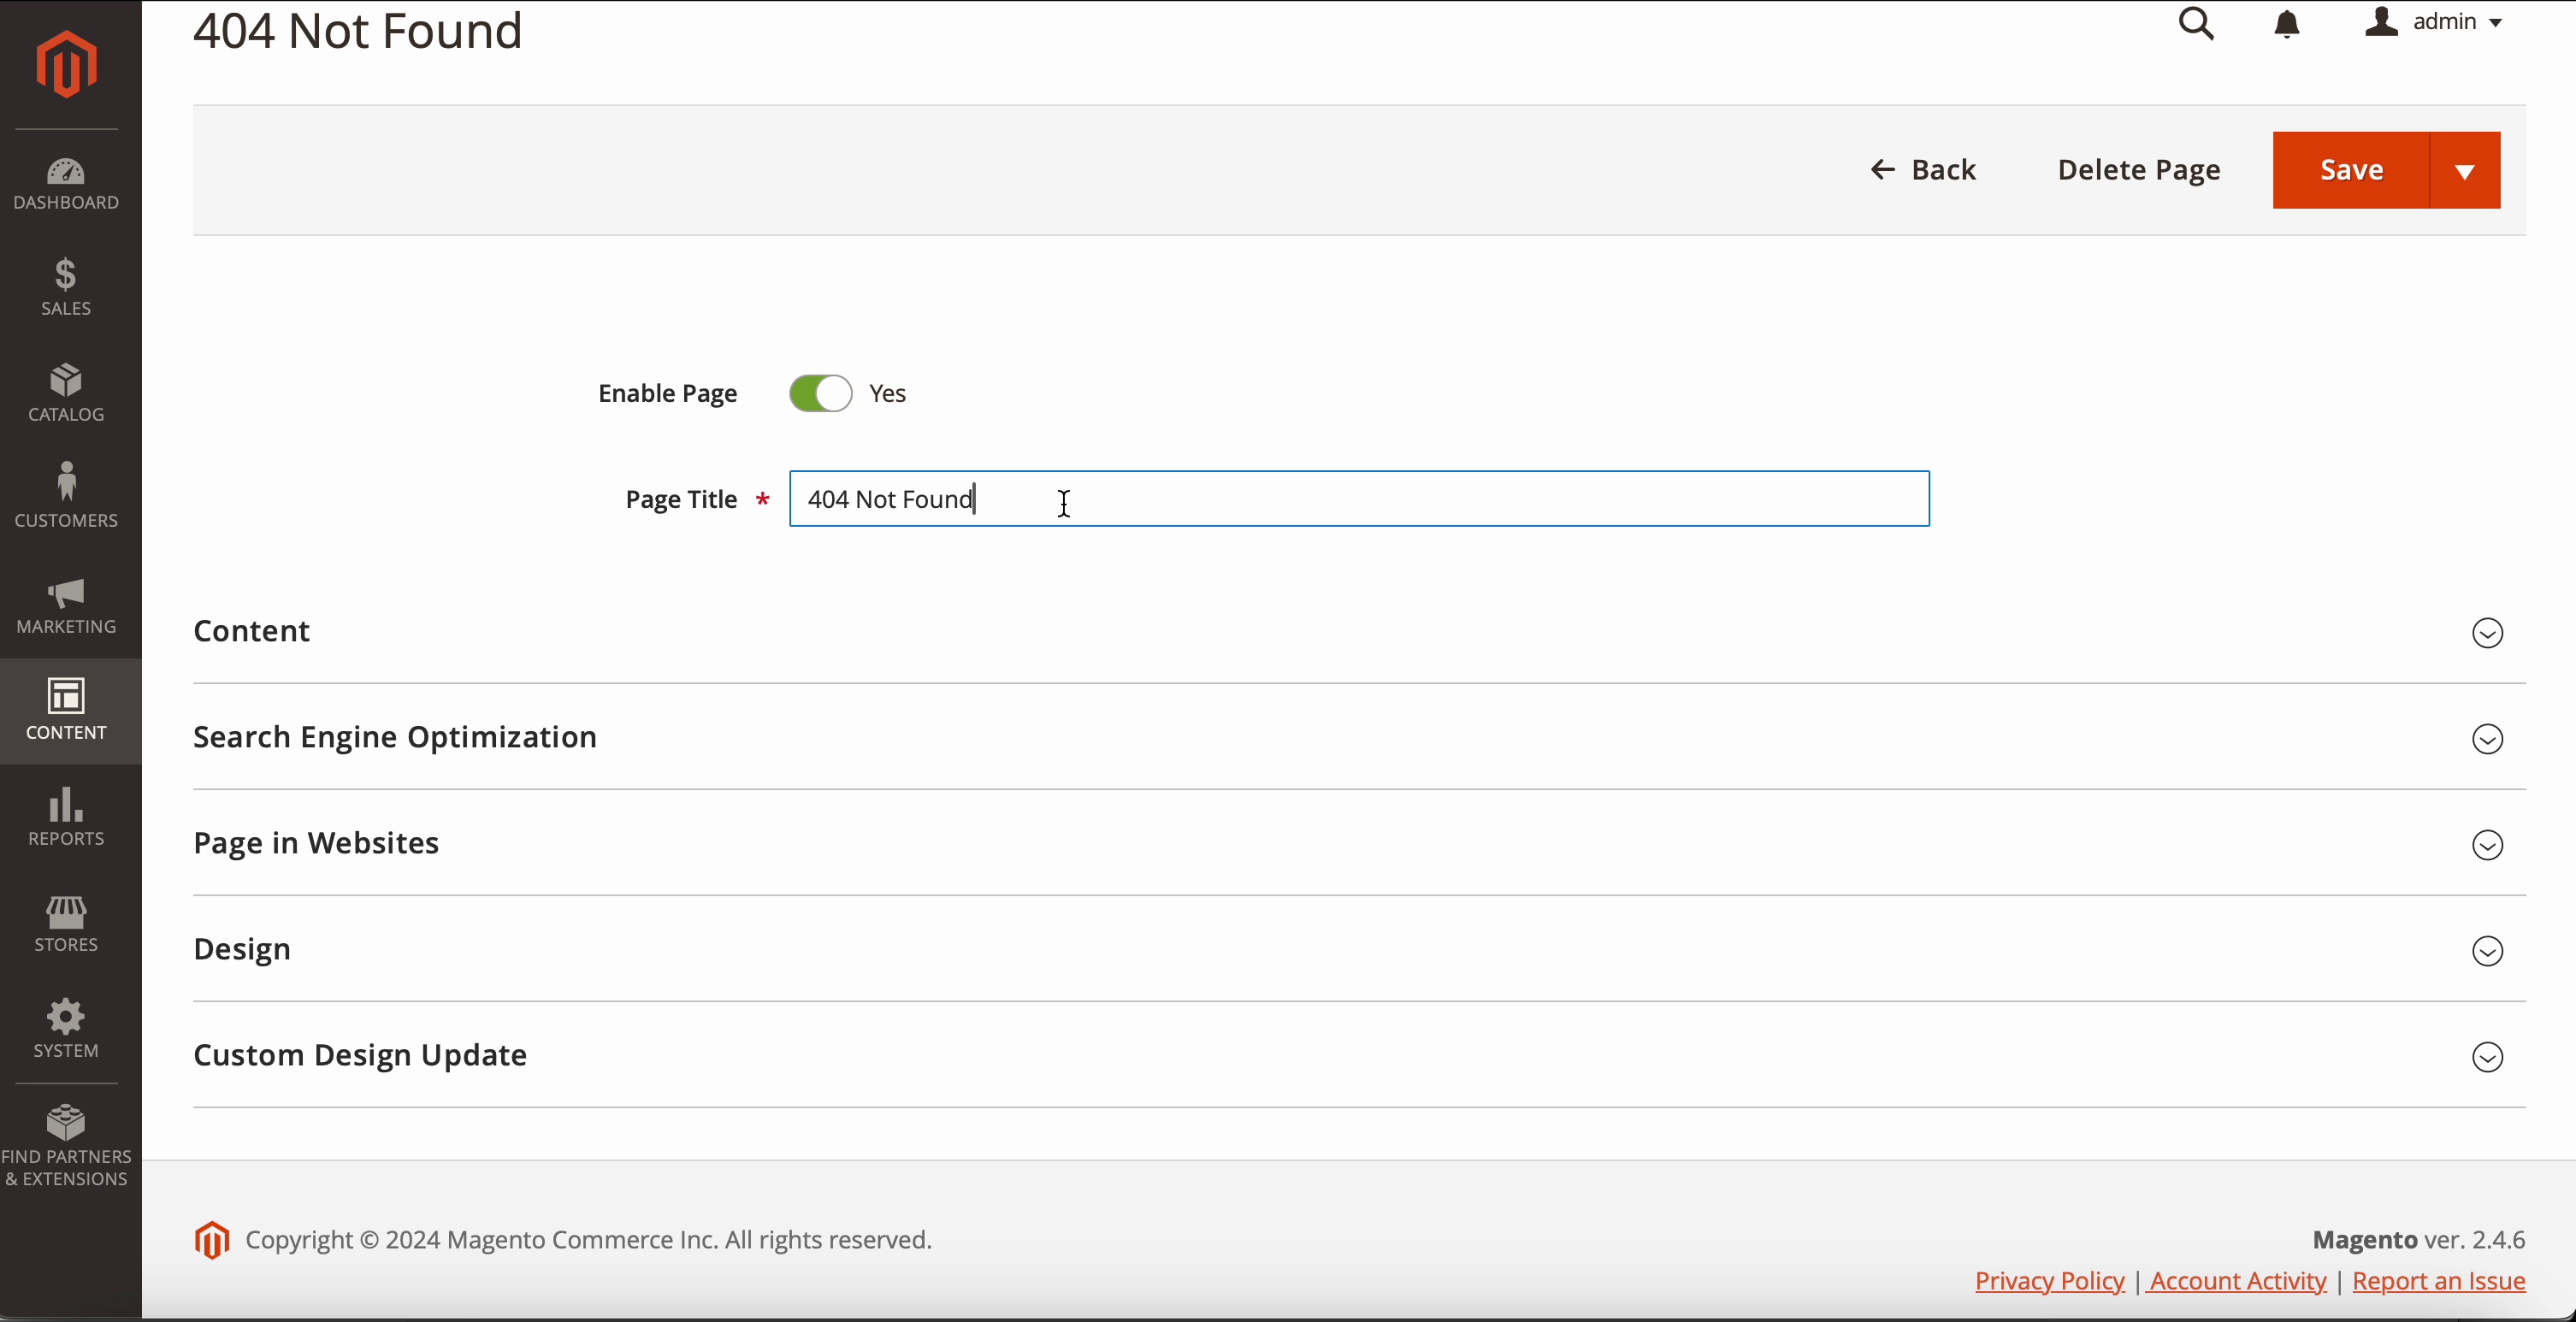Open the Save button dropdown arrow
Screen dimensions: 2576x1322
point(2465,171)
